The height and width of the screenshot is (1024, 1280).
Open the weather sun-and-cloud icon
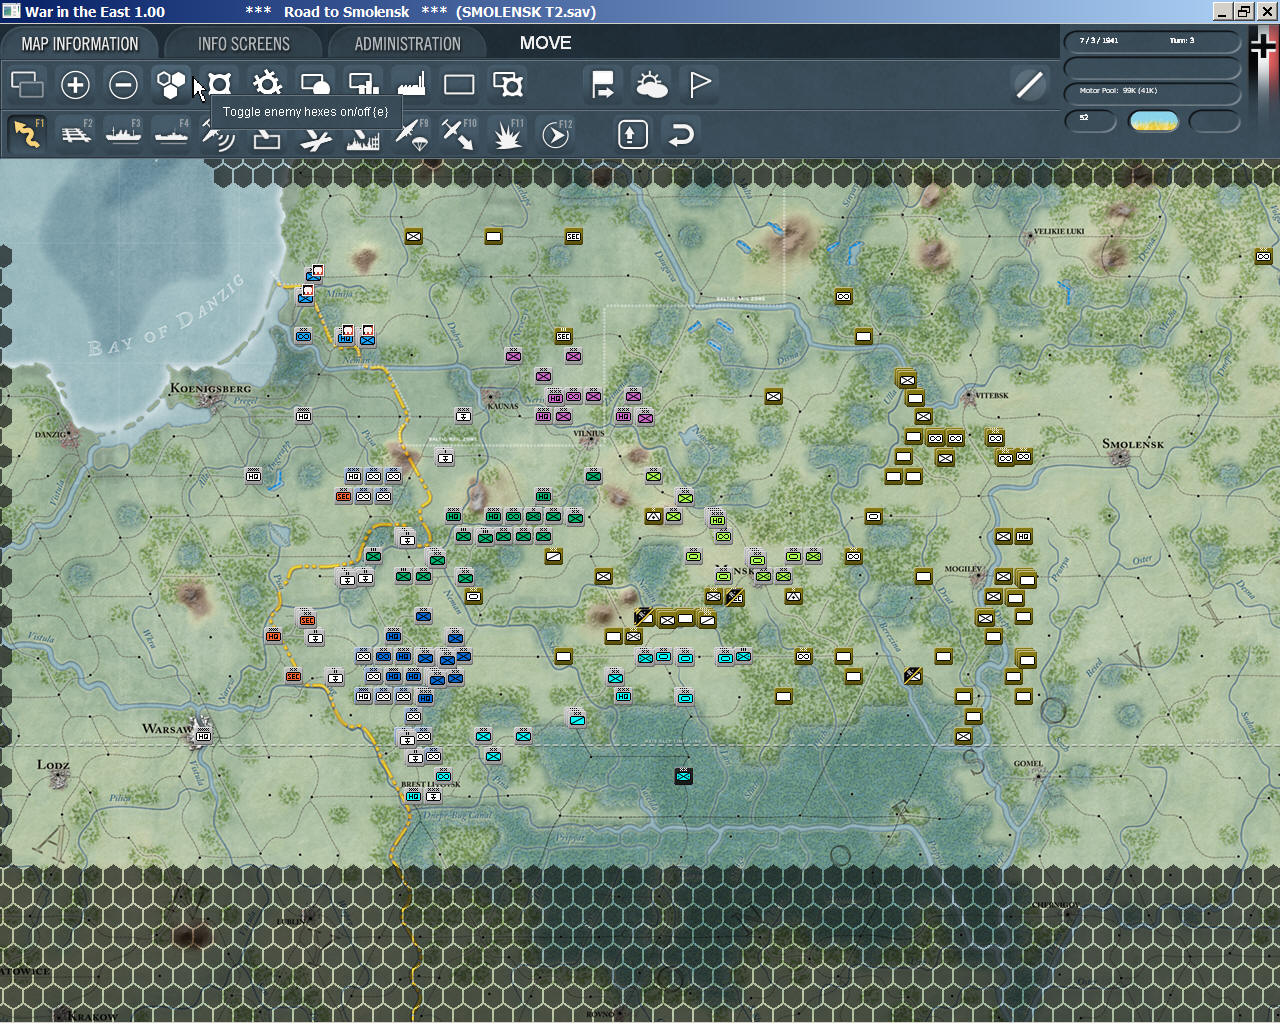pos(652,85)
